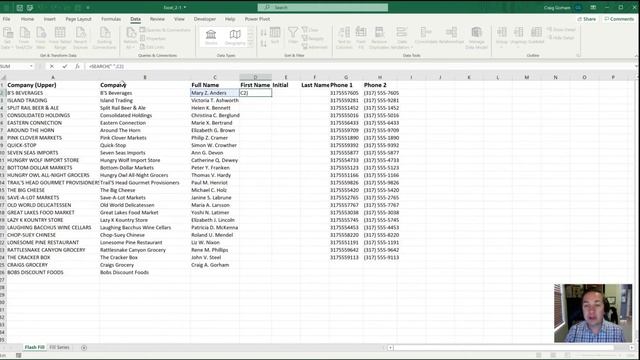
Task: Open the Advanced filter command
Action: click(315, 47)
